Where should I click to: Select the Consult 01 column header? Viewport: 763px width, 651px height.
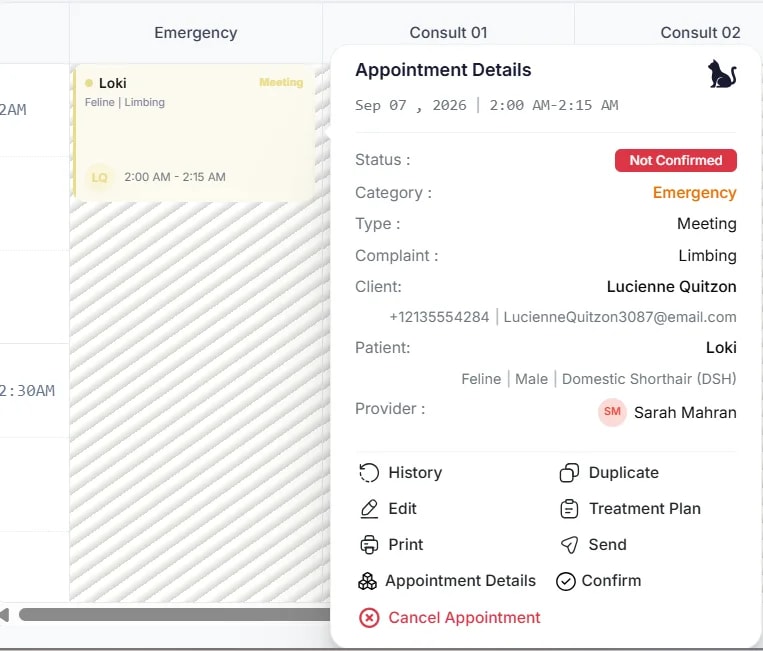[448, 33]
